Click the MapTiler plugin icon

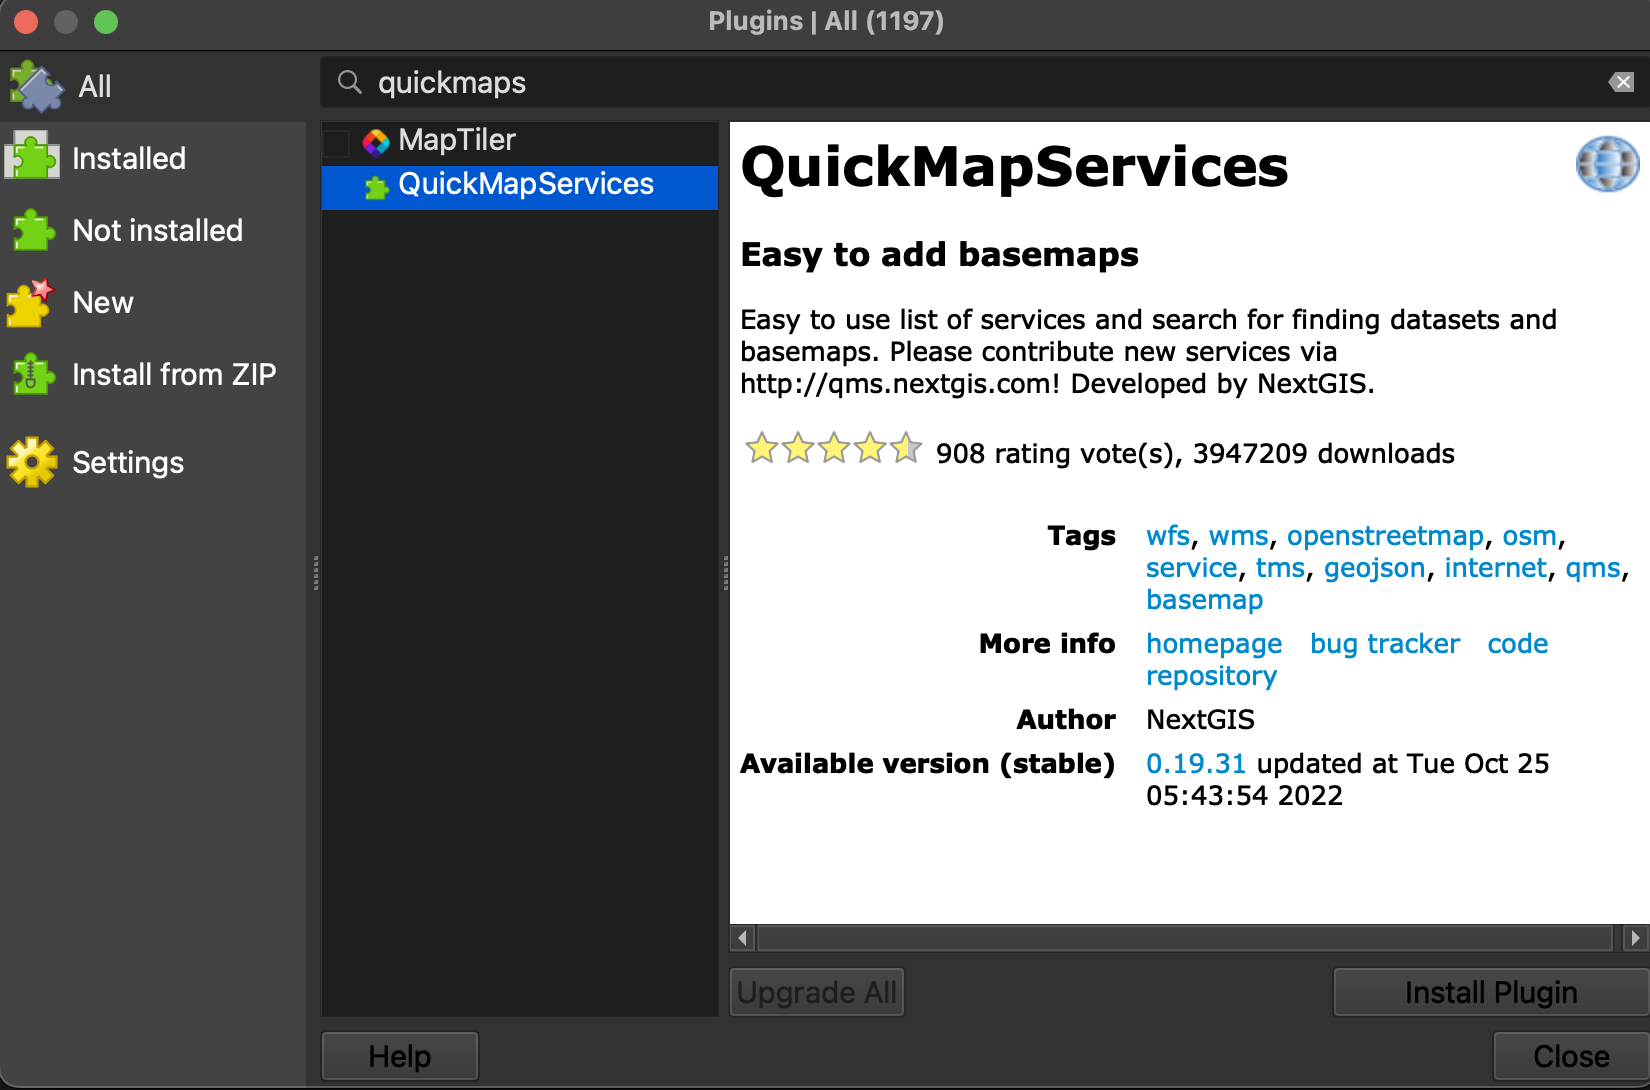(x=376, y=141)
